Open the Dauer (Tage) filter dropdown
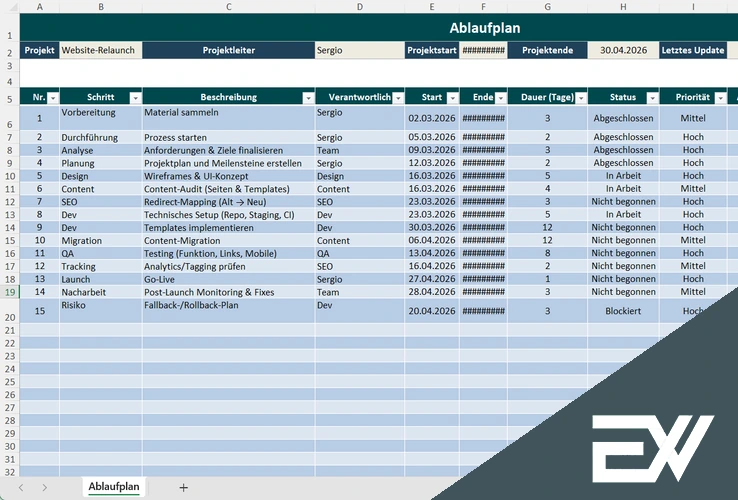Viewport: 738px width, 500px height. [579, 98]
